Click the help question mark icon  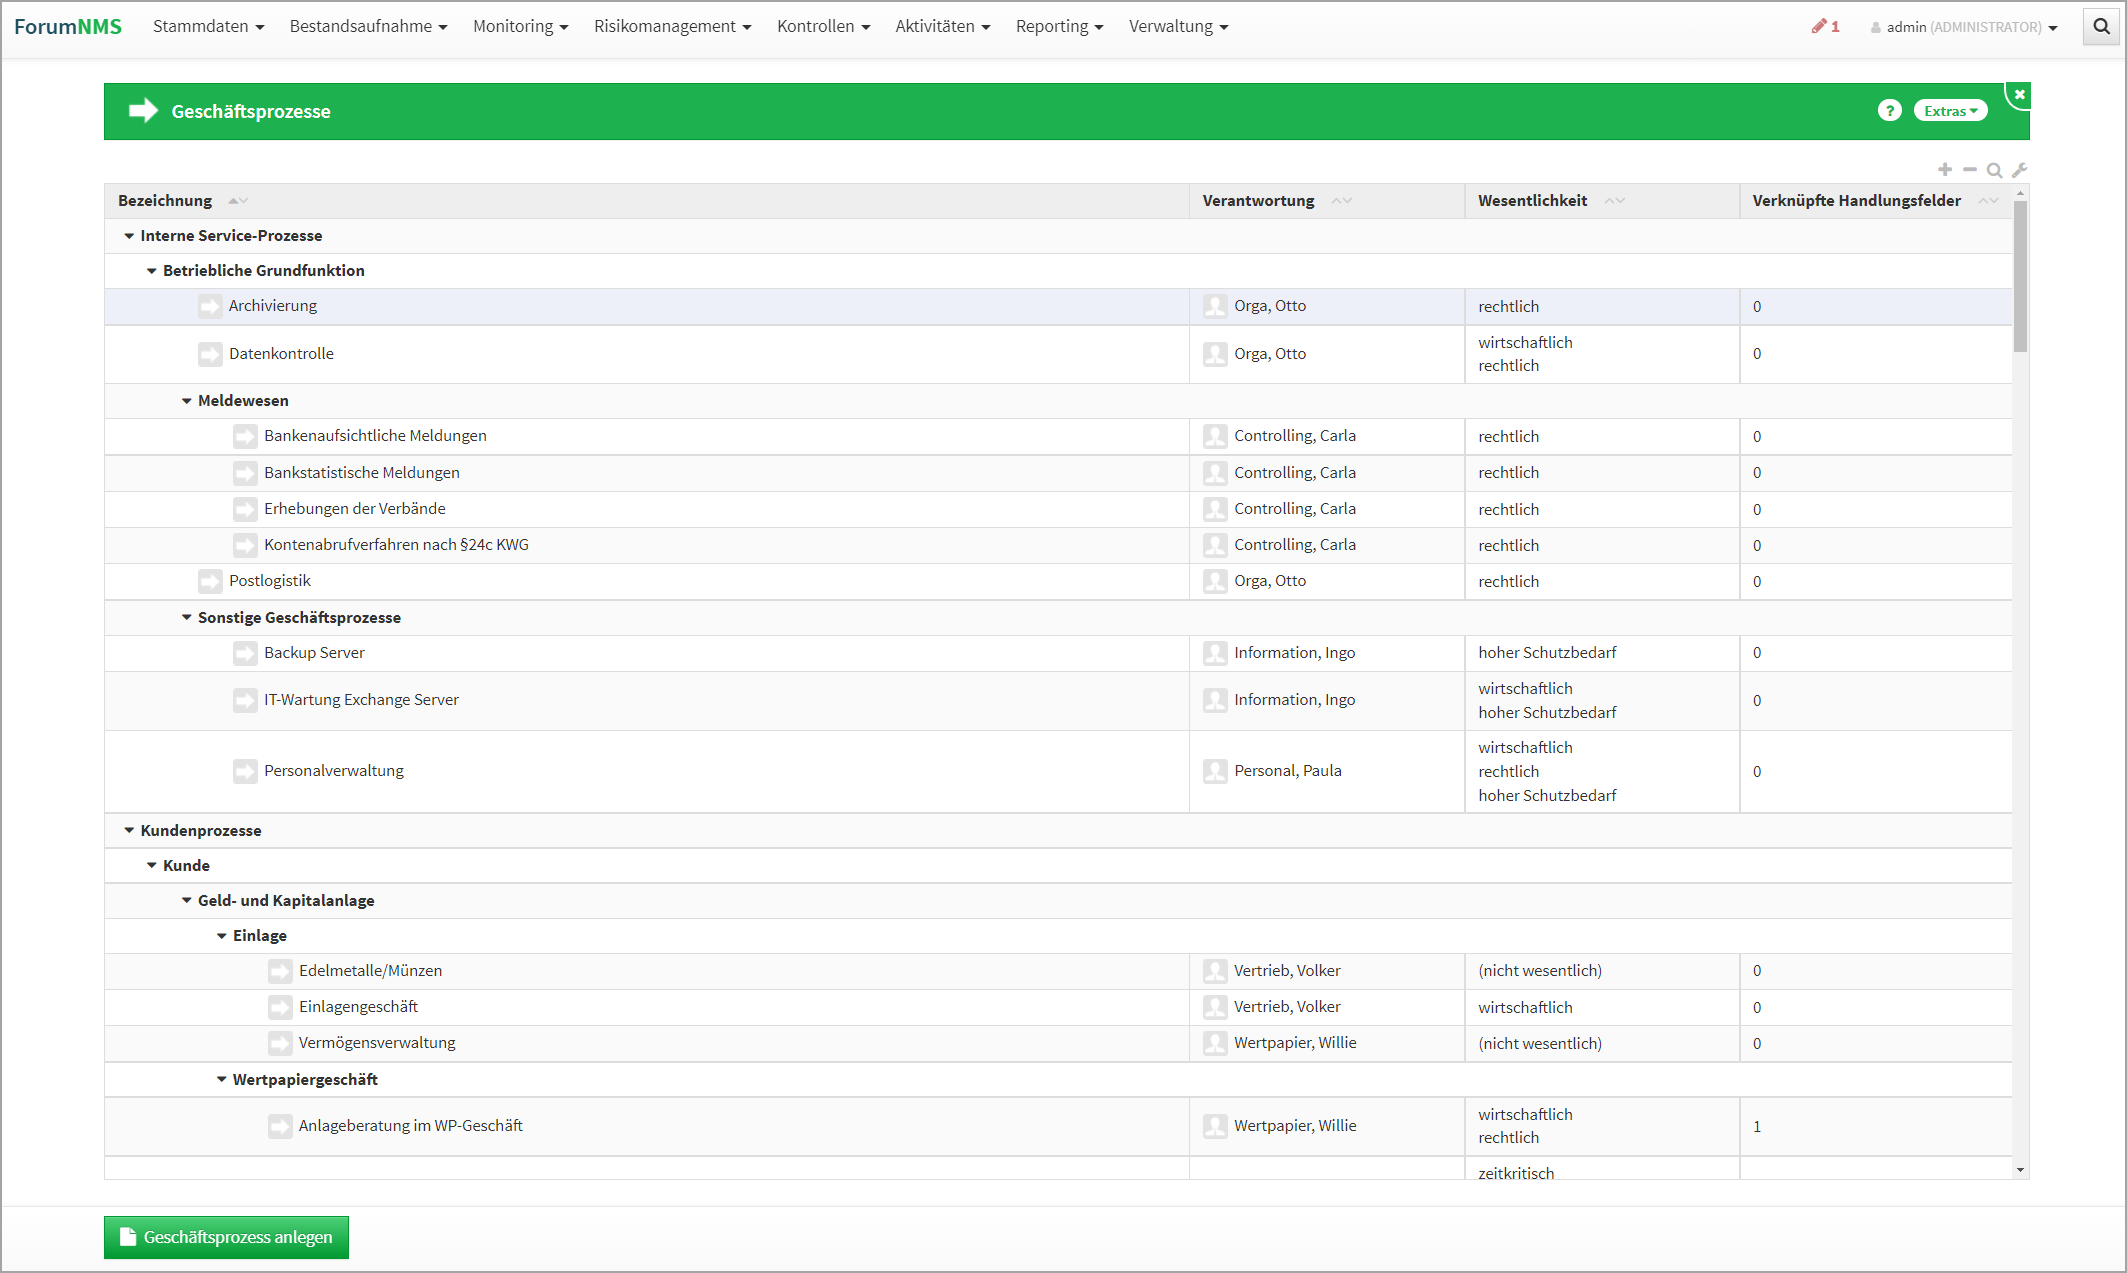[1889, 111]
